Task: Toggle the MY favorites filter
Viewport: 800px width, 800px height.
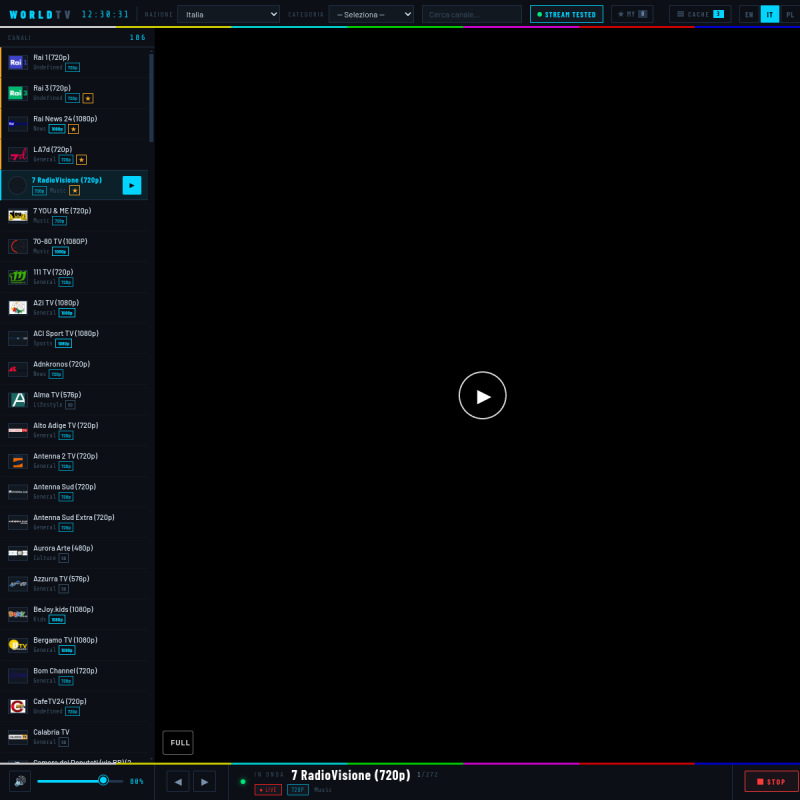Action: 632,14
